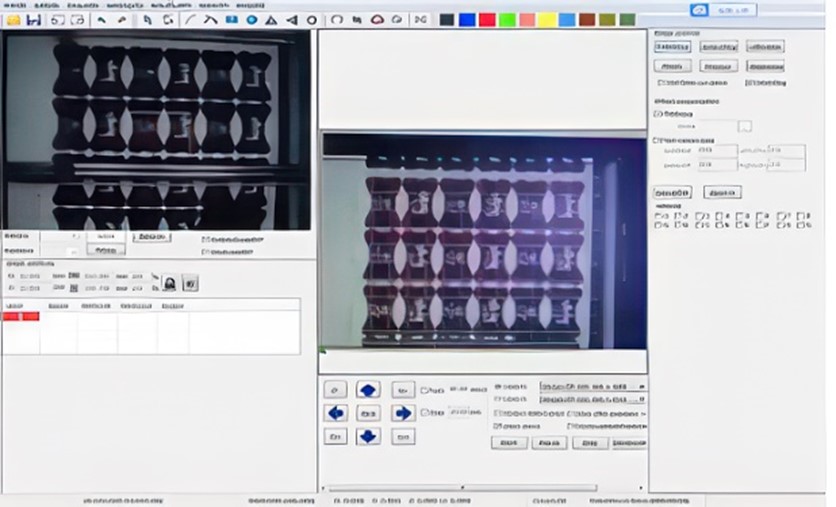Open the first menu in the menu bar

[14, 5]
